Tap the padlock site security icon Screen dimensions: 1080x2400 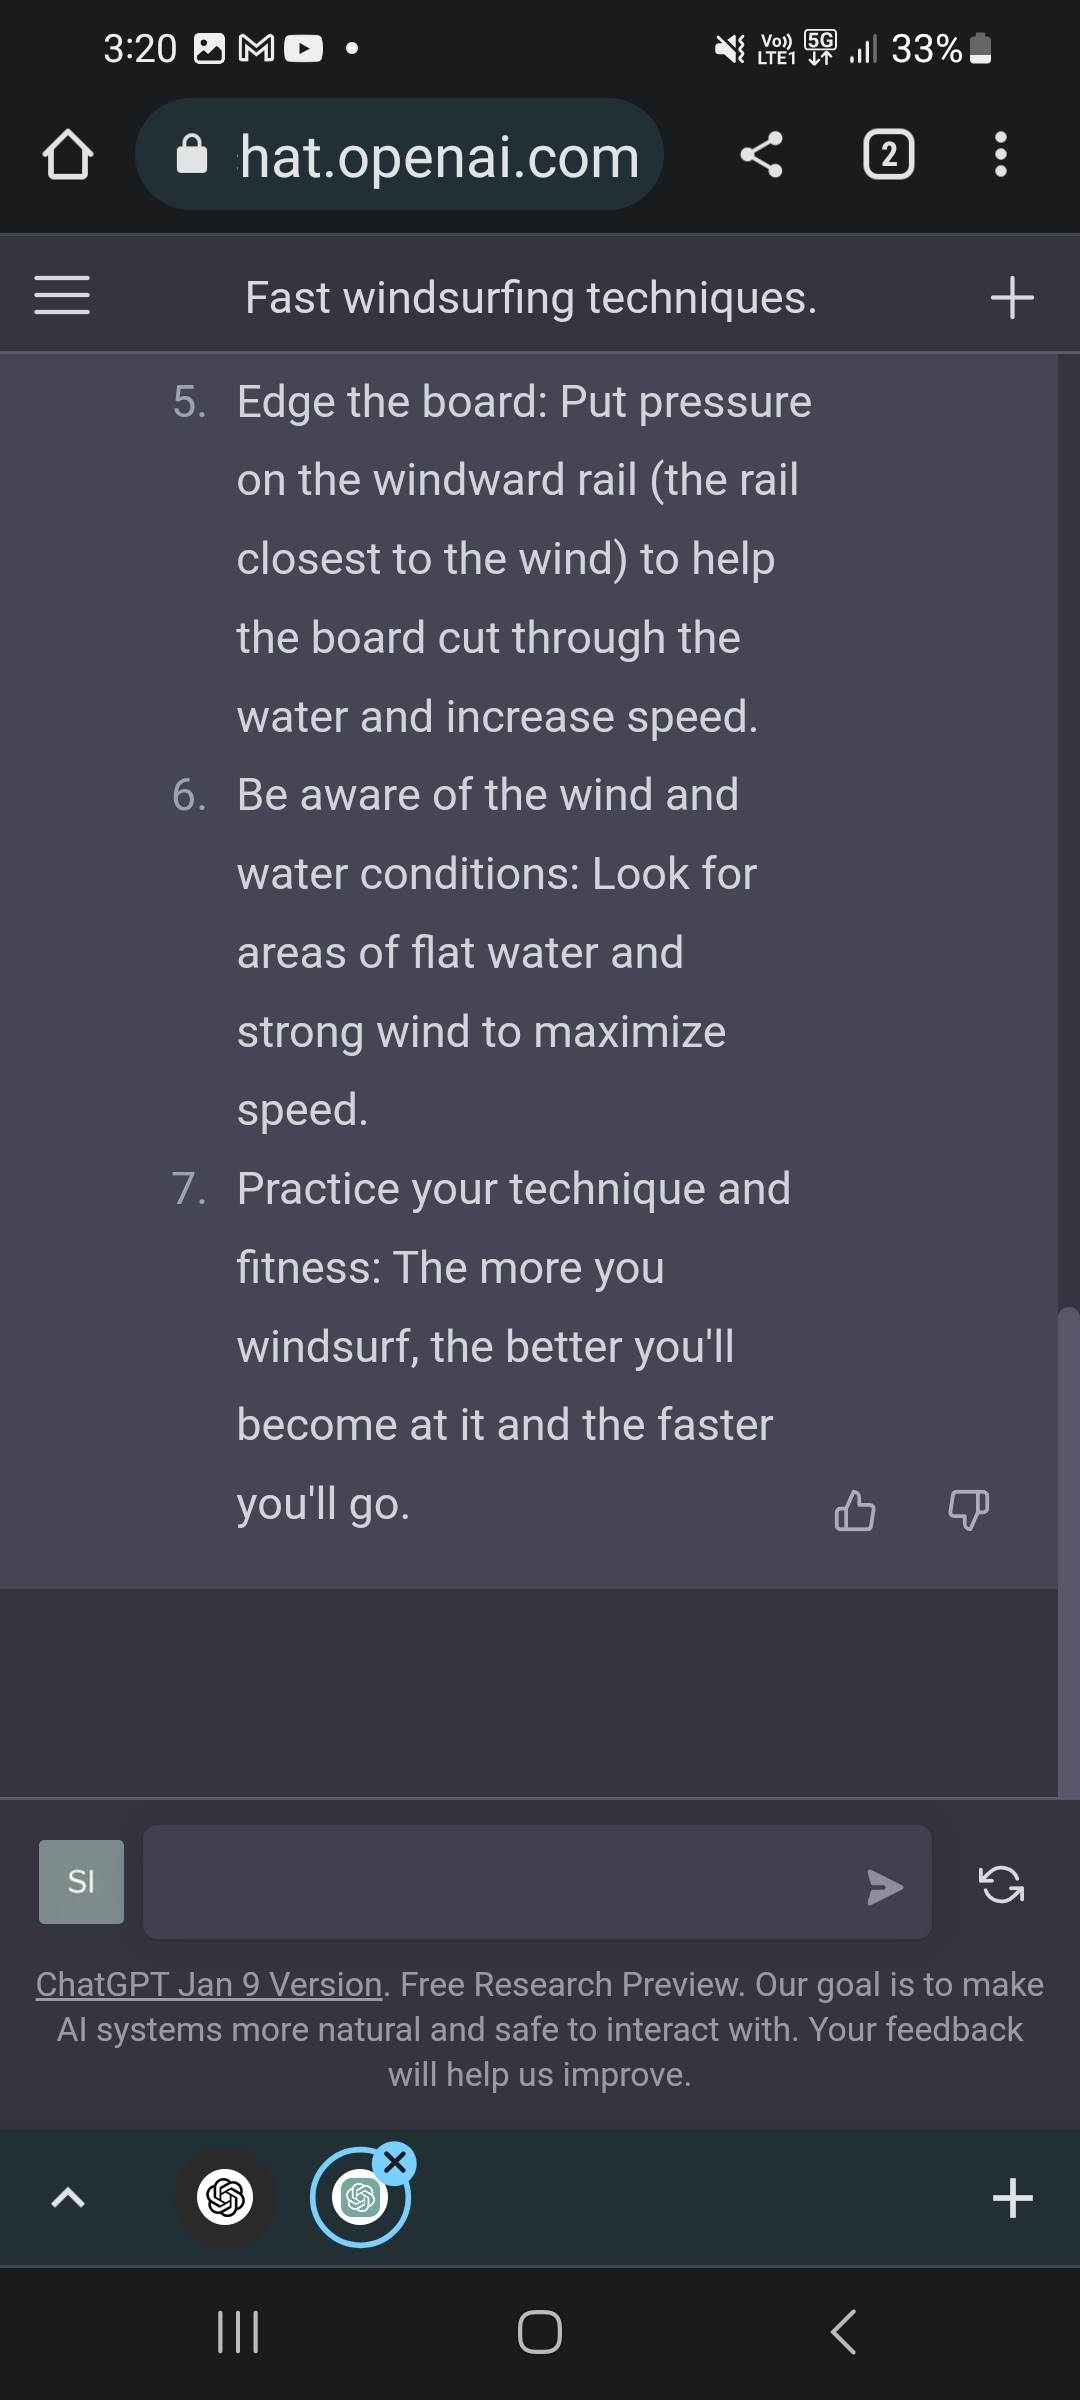pos(191,155)
